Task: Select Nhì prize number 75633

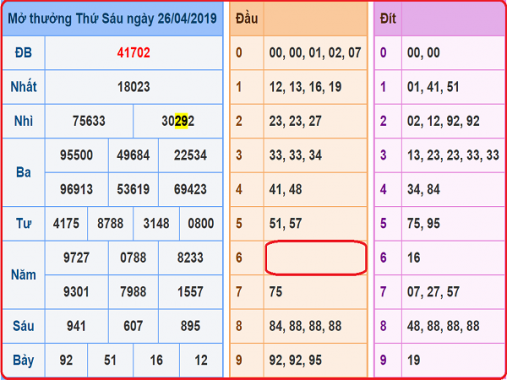Action: point(89,121)
